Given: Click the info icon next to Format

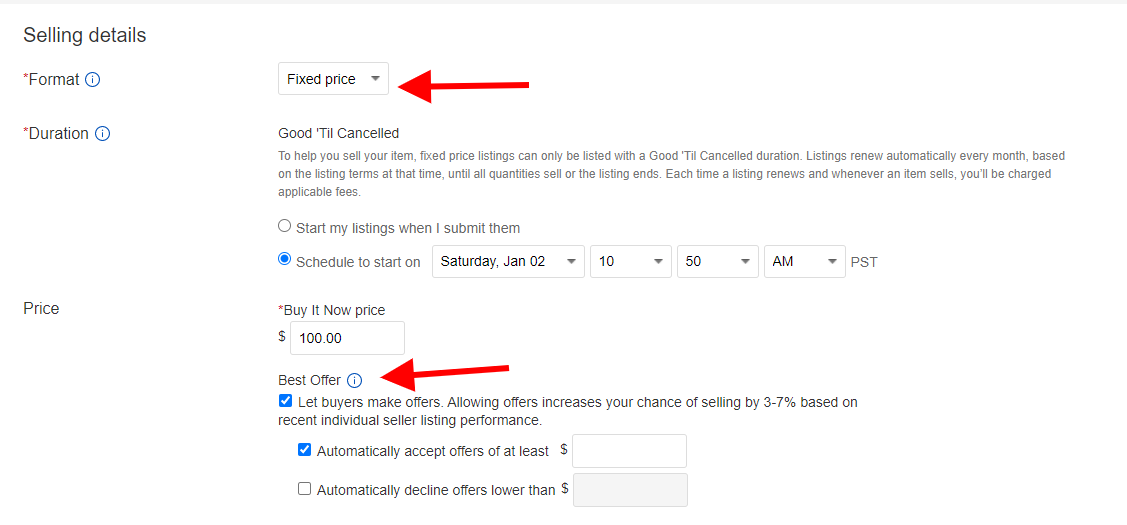Looking at the screenshot, I should (x=92, y=80).
